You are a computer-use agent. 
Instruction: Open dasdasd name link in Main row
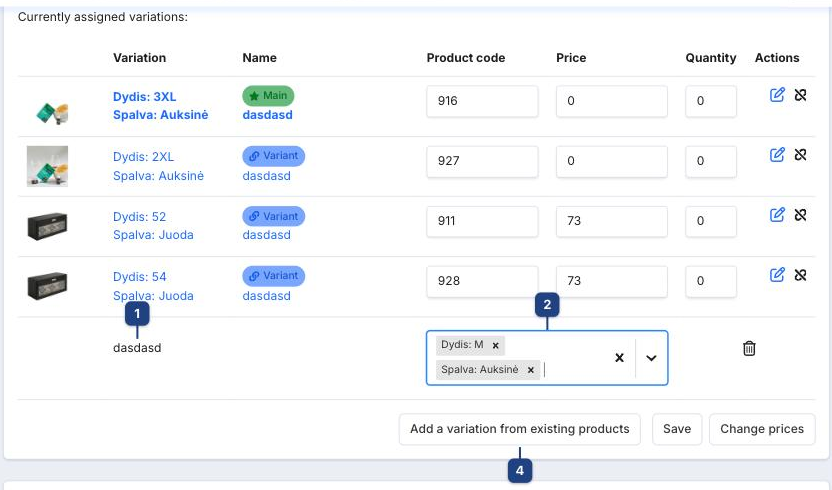point(267,115)
